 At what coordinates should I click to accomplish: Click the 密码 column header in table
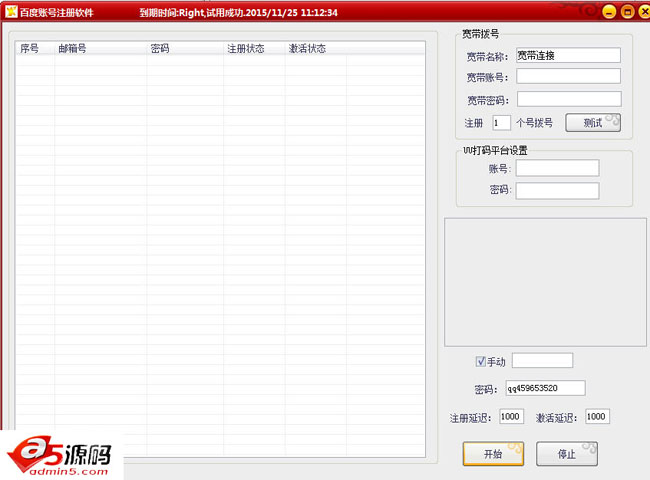click(185, 48)
